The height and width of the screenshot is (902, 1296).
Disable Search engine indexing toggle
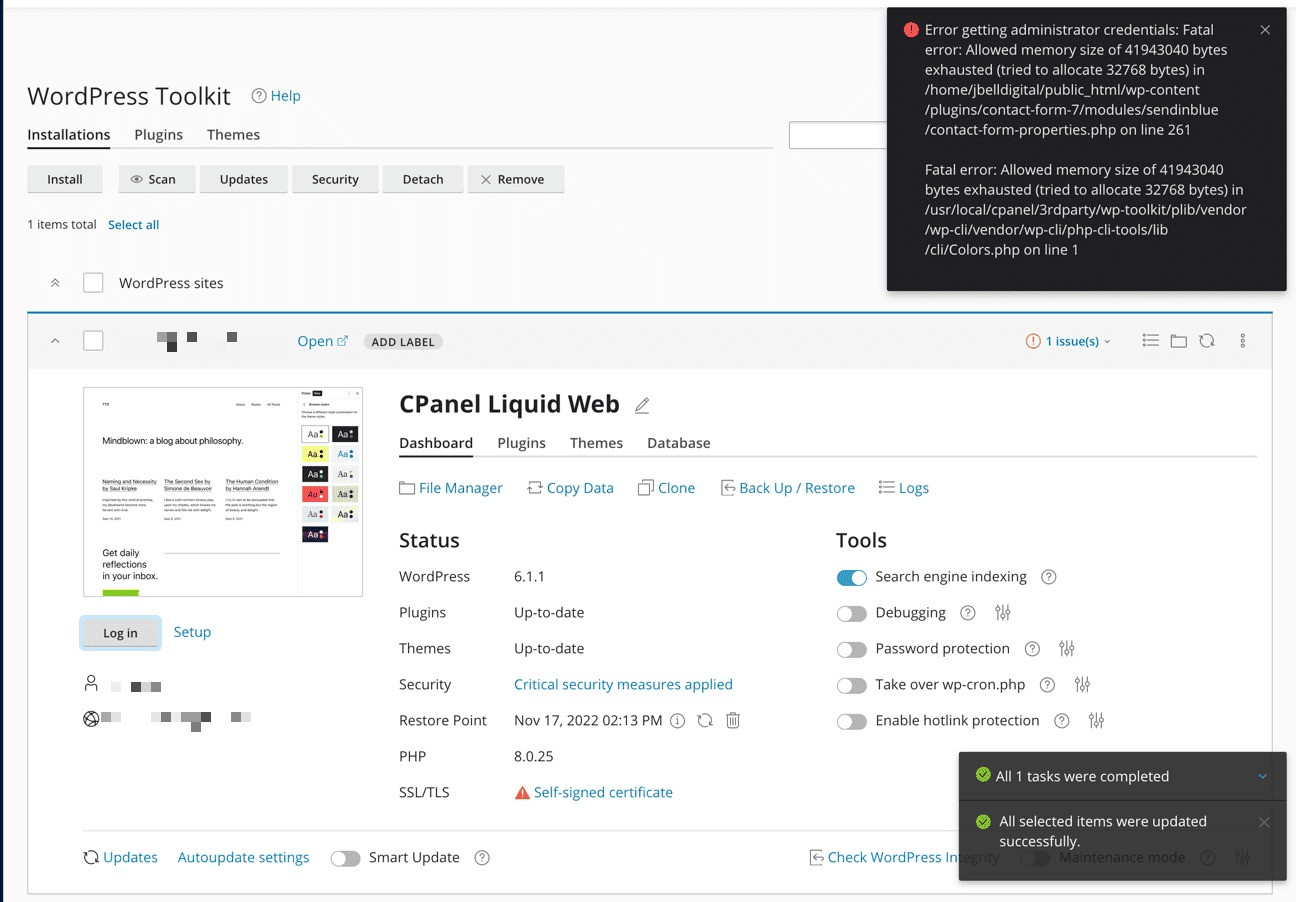[x=852, y=577]
